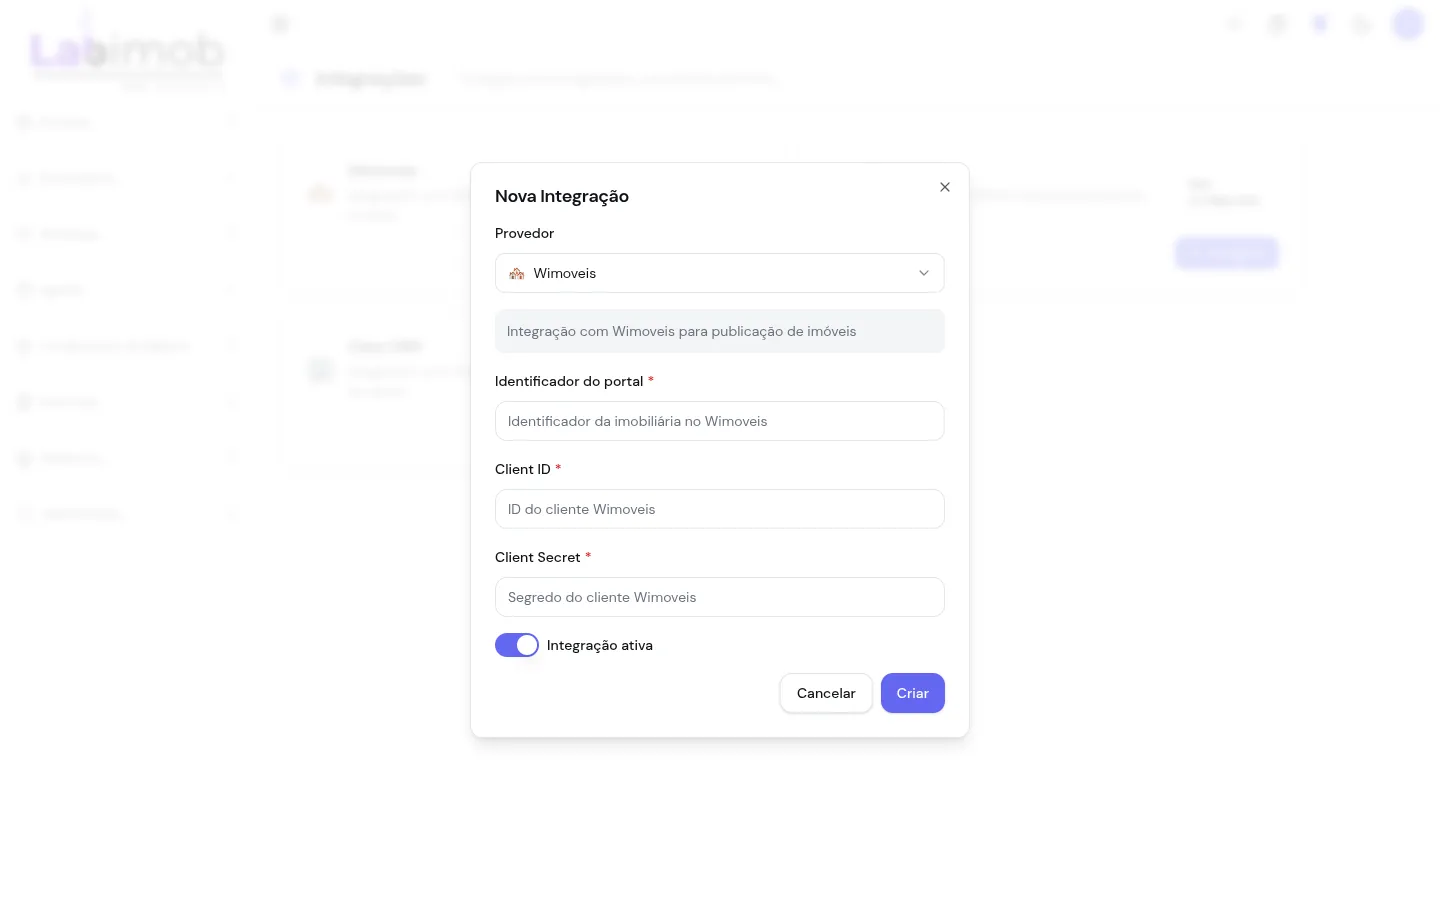Submit with the Criar button
This screenshot has width=1440, height=900.
pos(913,693)
